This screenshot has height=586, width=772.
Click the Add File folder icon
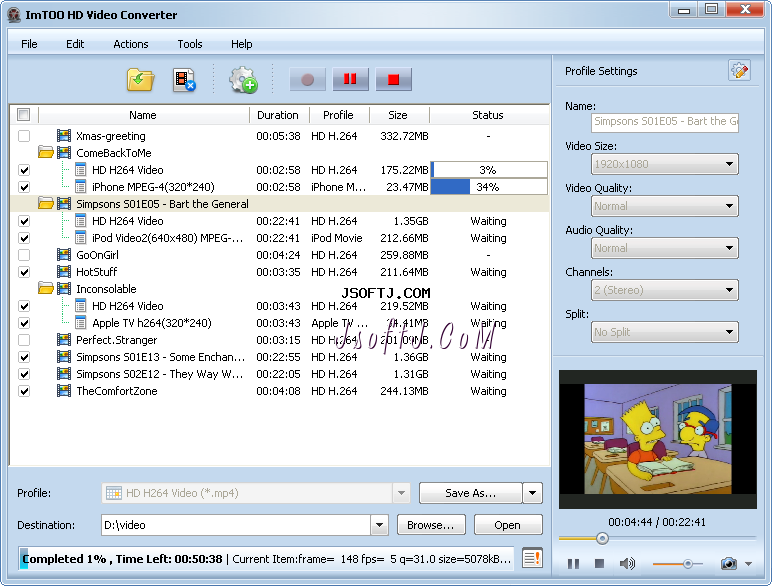coord(140,80)
